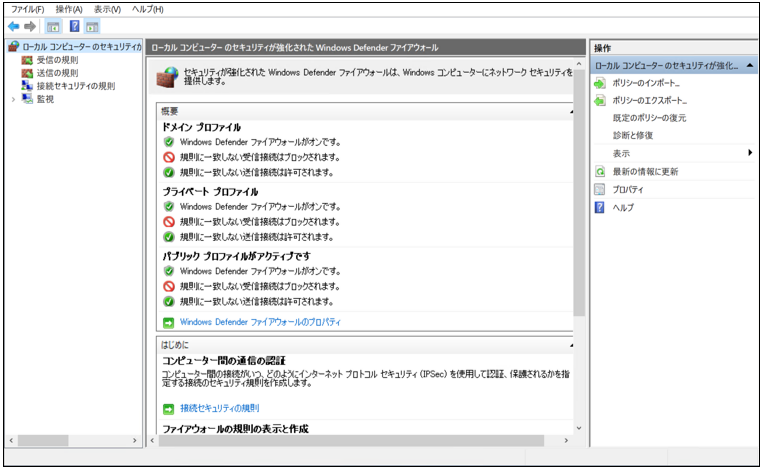Open help via the toolbar question-mark icon
This screenshot has height=469, width=762.
click(x=74, y=26)
